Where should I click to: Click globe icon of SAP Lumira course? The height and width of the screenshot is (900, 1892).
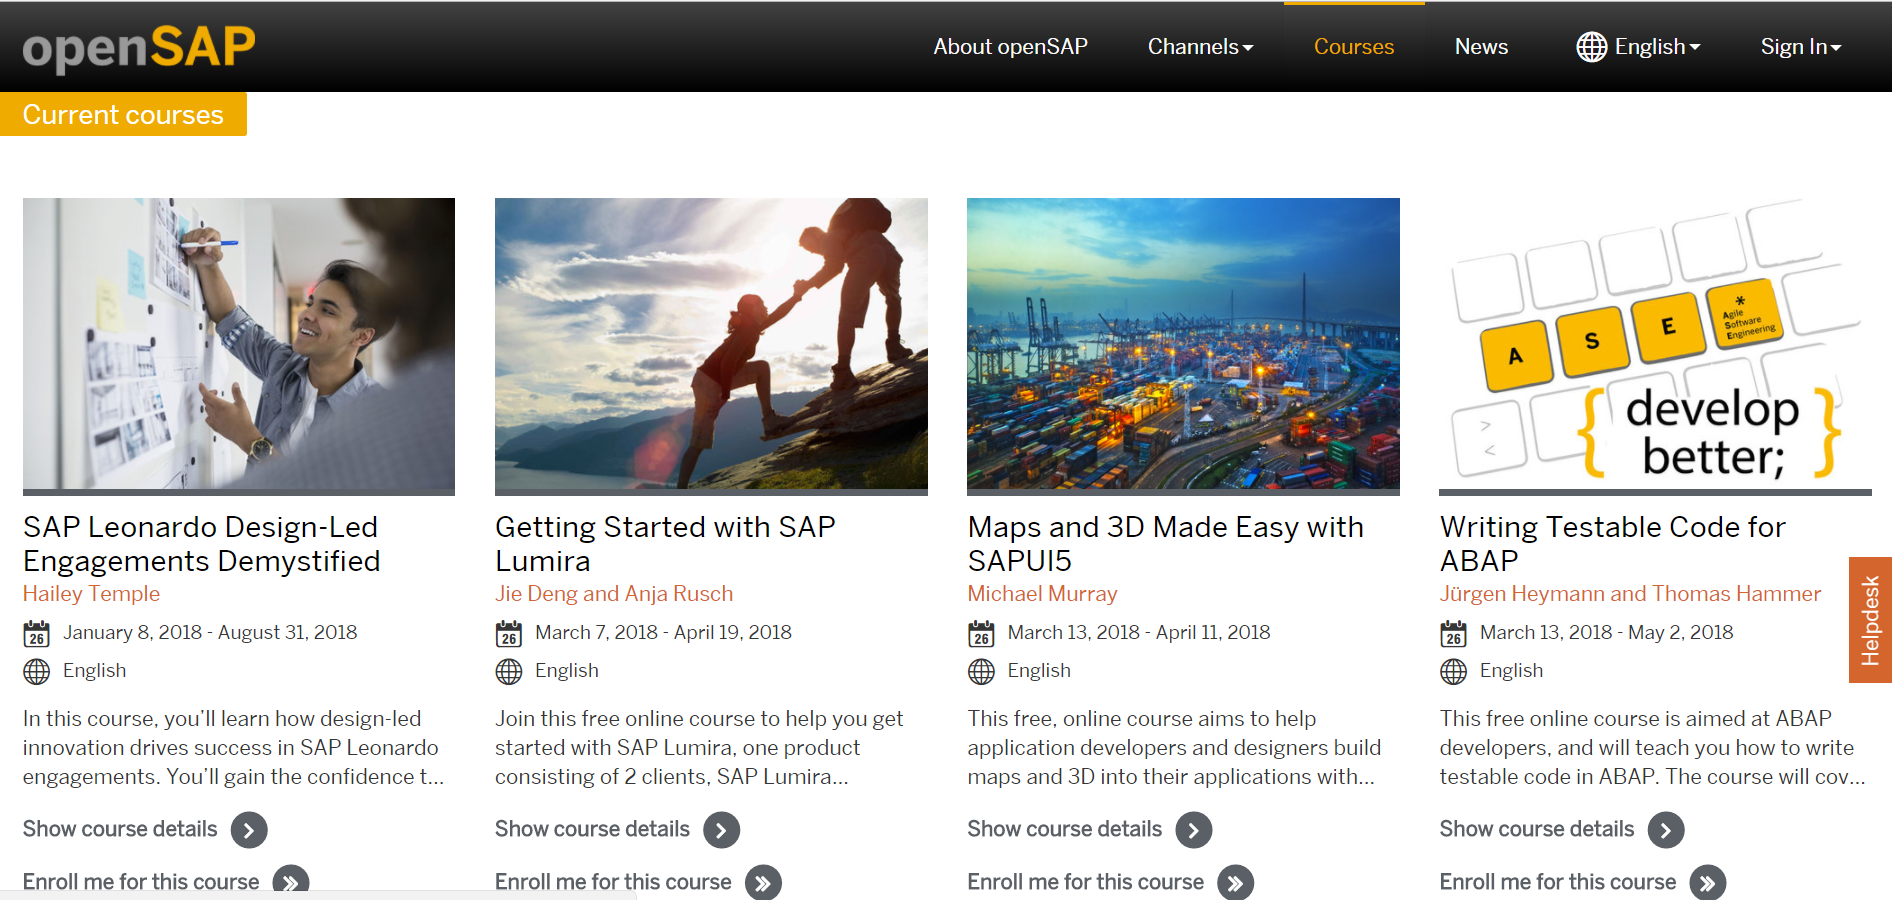click(508, 671)
